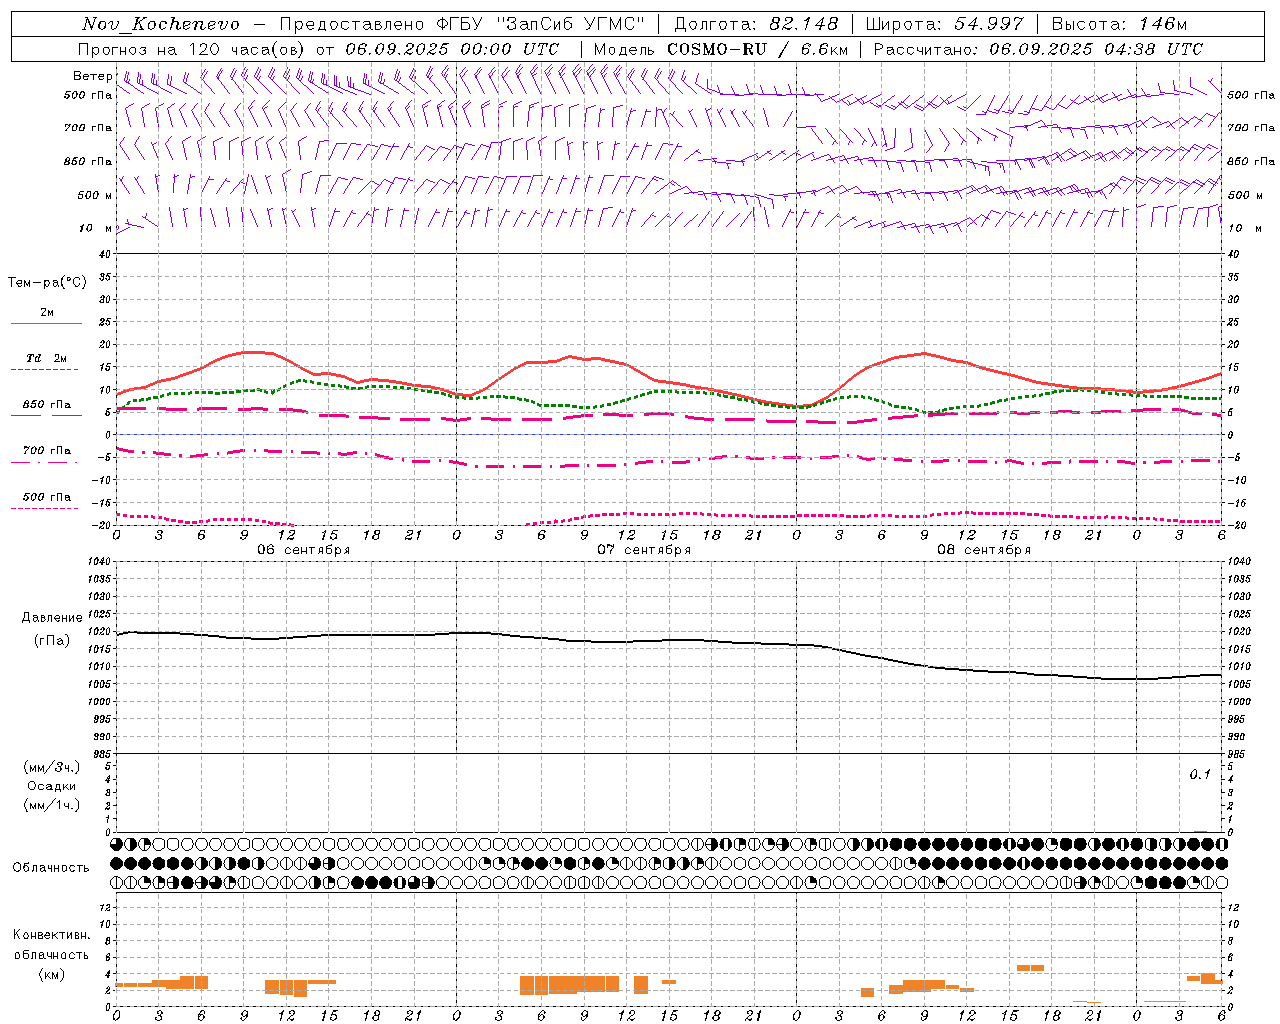Image resolution: width=1280 pixels, height=1024 pixels.
Task: Click the dotted line sample under temperature '500 гПа'
Action: coord(45,508)
